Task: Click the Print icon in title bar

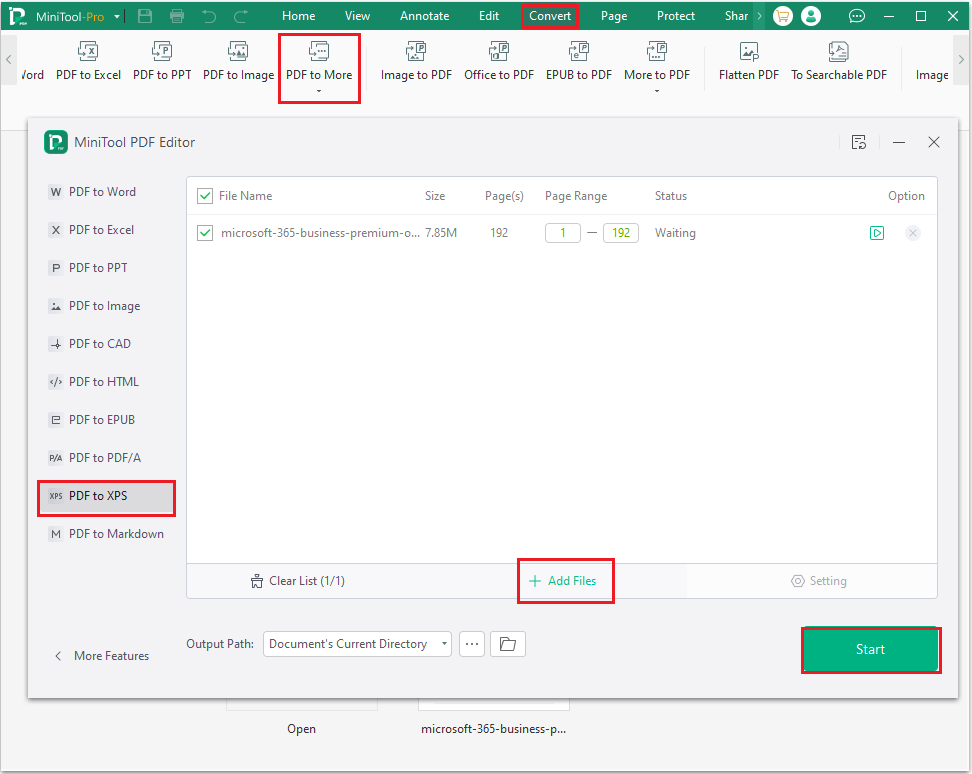Action: pos(177,16)
